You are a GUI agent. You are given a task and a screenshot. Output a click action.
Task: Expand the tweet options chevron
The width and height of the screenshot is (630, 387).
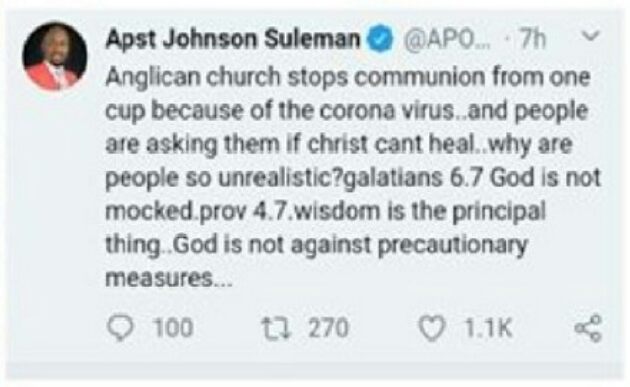(x=591, y=36)
